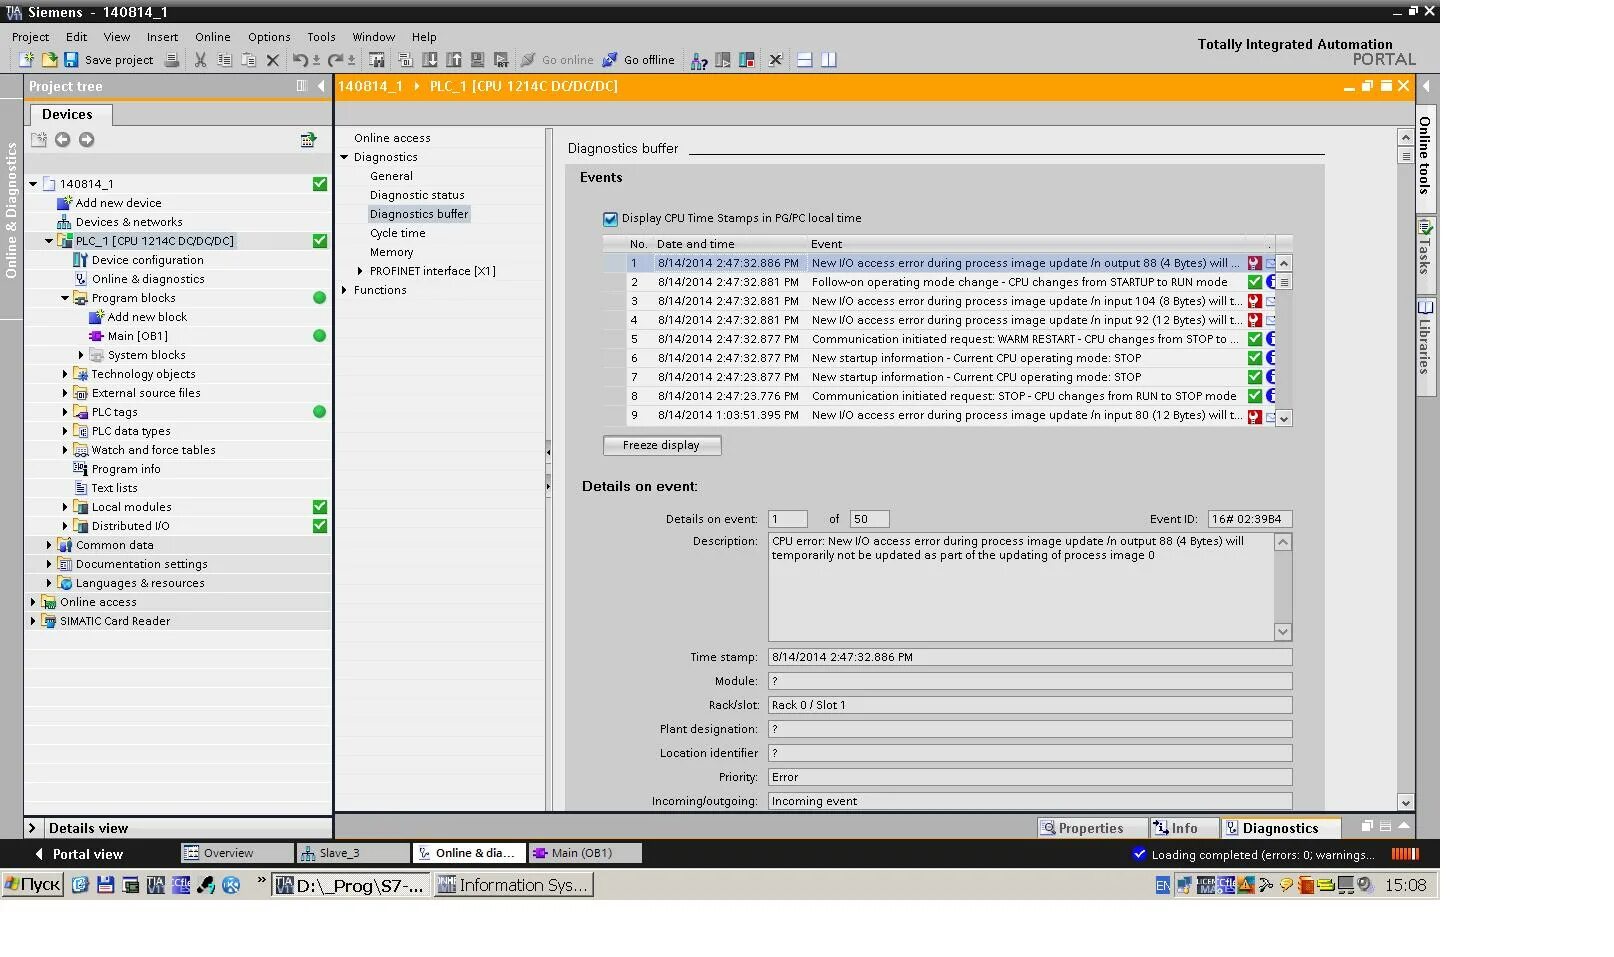Open the Options menu
Screen dimensions: 1614x957
(x=269, y=37)
